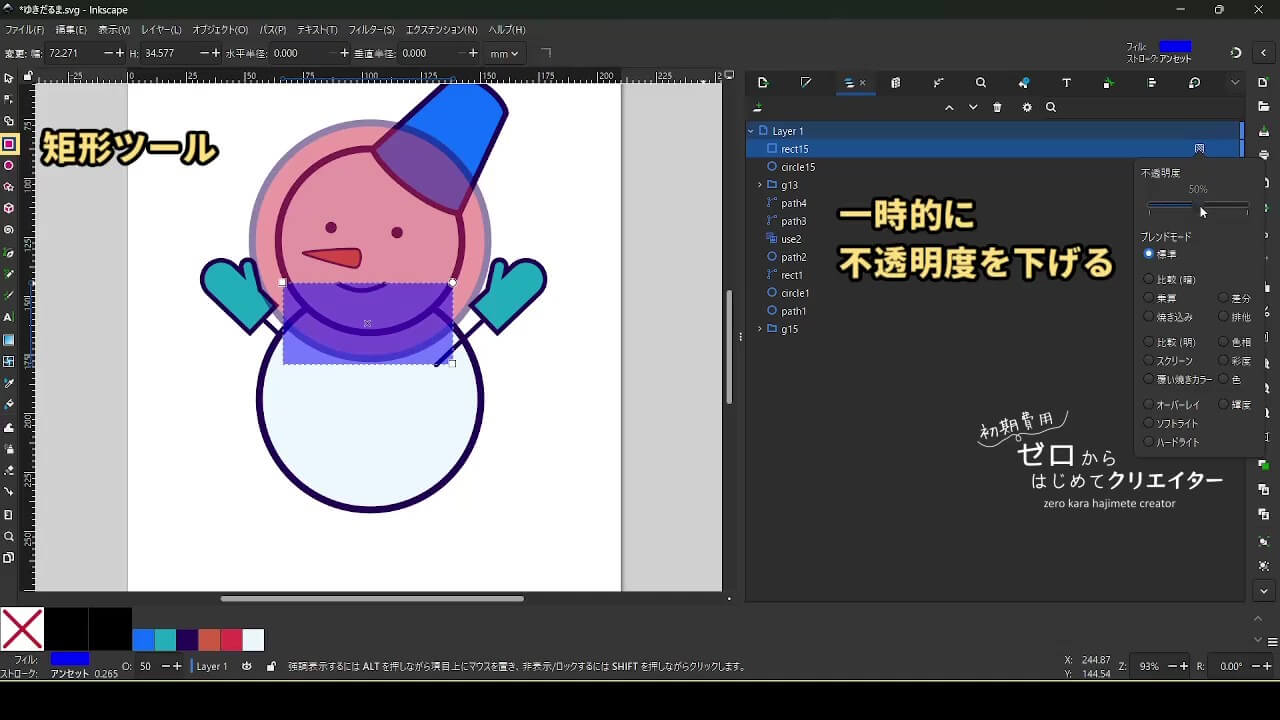Click the opacity slider in the popup
1280x720 pixels.
[x=1198, y=206]
